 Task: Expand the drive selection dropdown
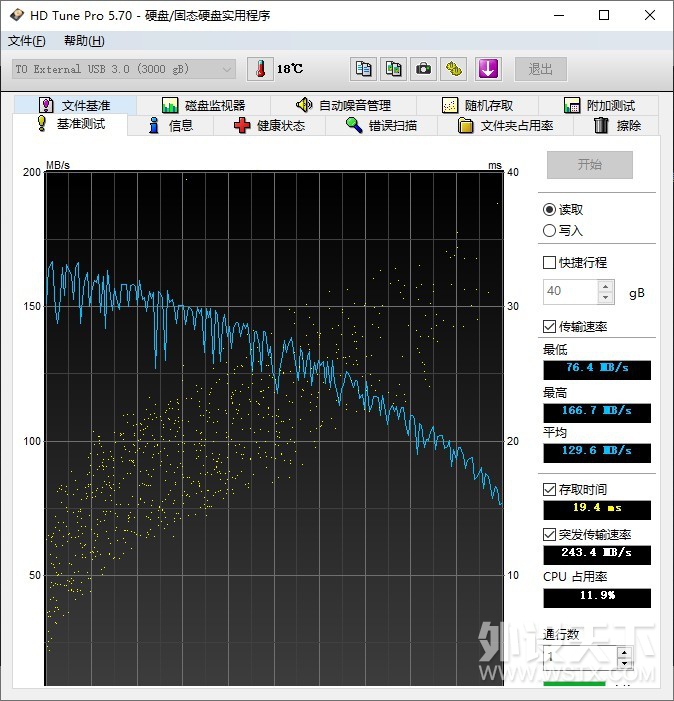[x=227, y=69]
